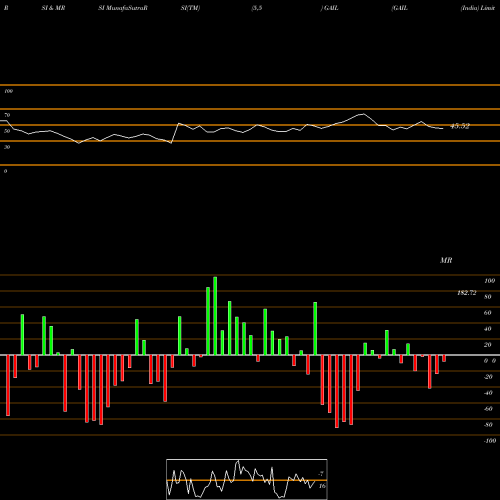The image size is (500, 500).
Task: Click the 'SI MunafaSutraR' header label
Action: (x=123, y=8)
